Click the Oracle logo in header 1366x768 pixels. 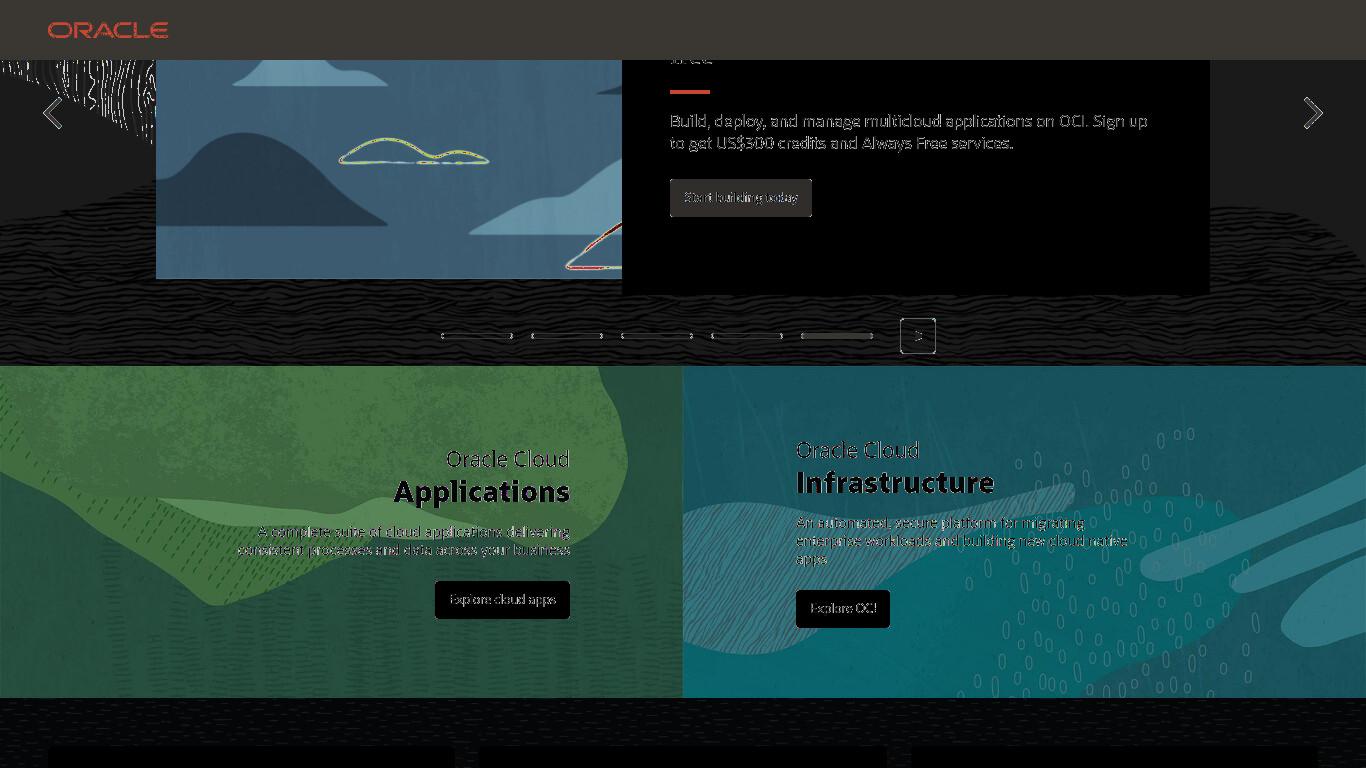[108, 30]
